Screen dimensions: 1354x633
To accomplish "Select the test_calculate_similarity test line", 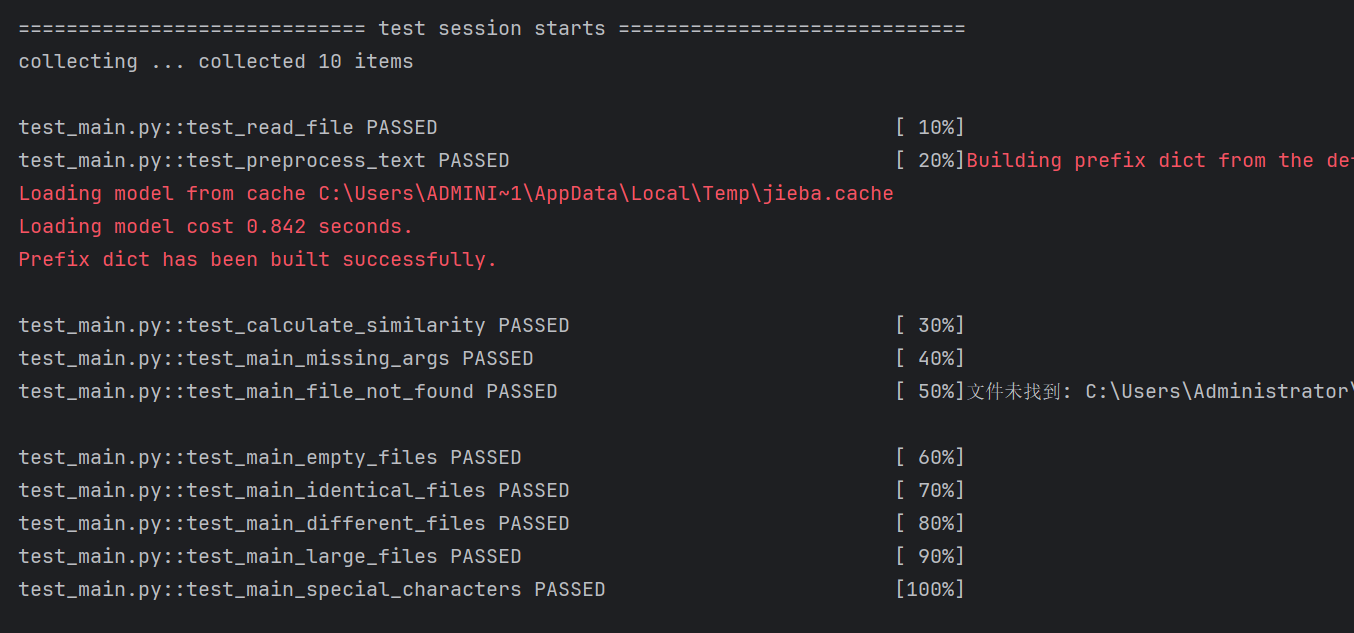I will (x=293, y=325).
